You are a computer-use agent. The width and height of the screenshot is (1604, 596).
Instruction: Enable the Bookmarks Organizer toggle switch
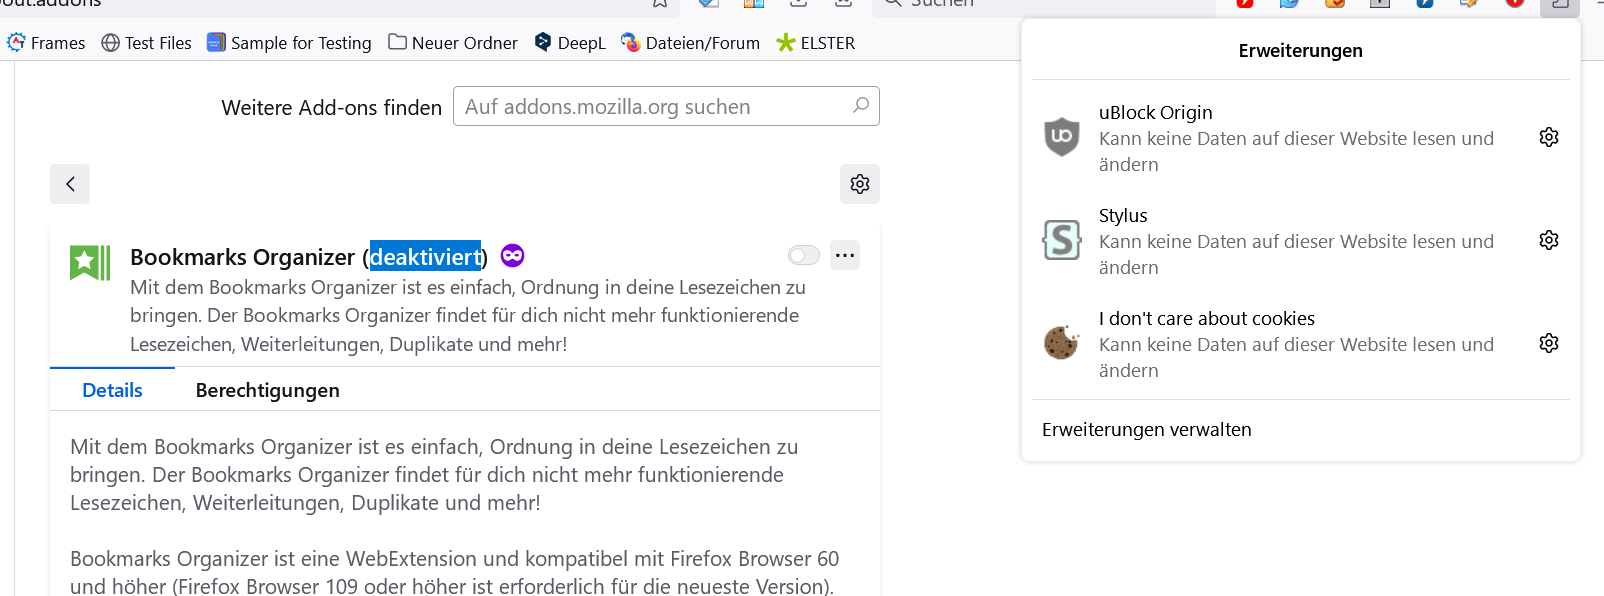coord(803,256)
